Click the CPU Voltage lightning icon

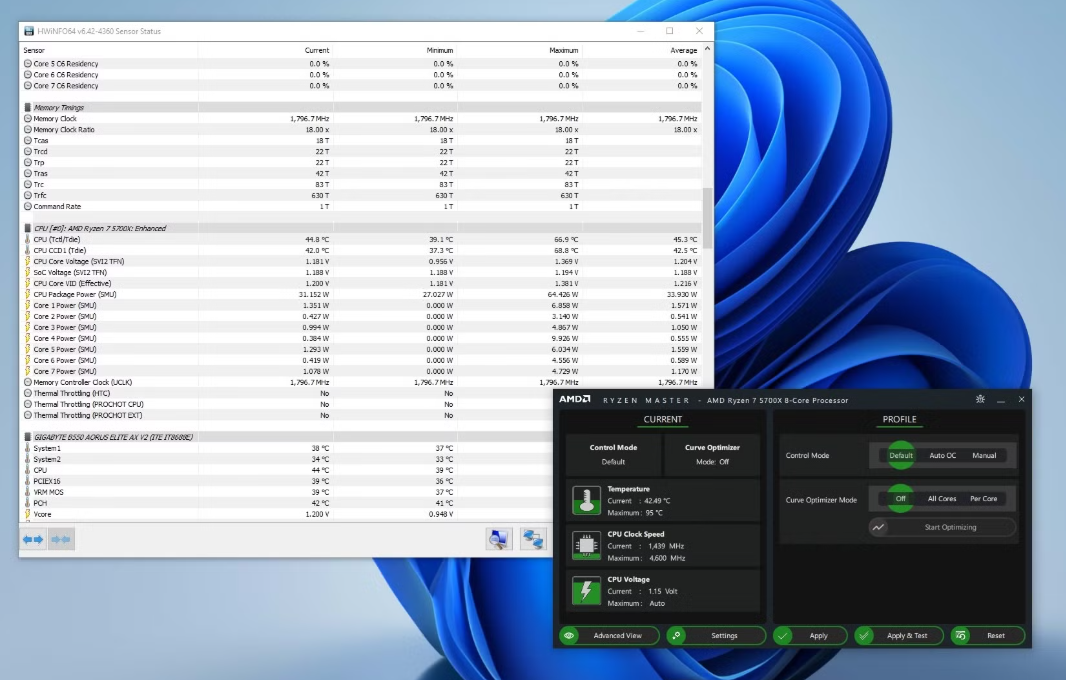click(x=586, y=590)
